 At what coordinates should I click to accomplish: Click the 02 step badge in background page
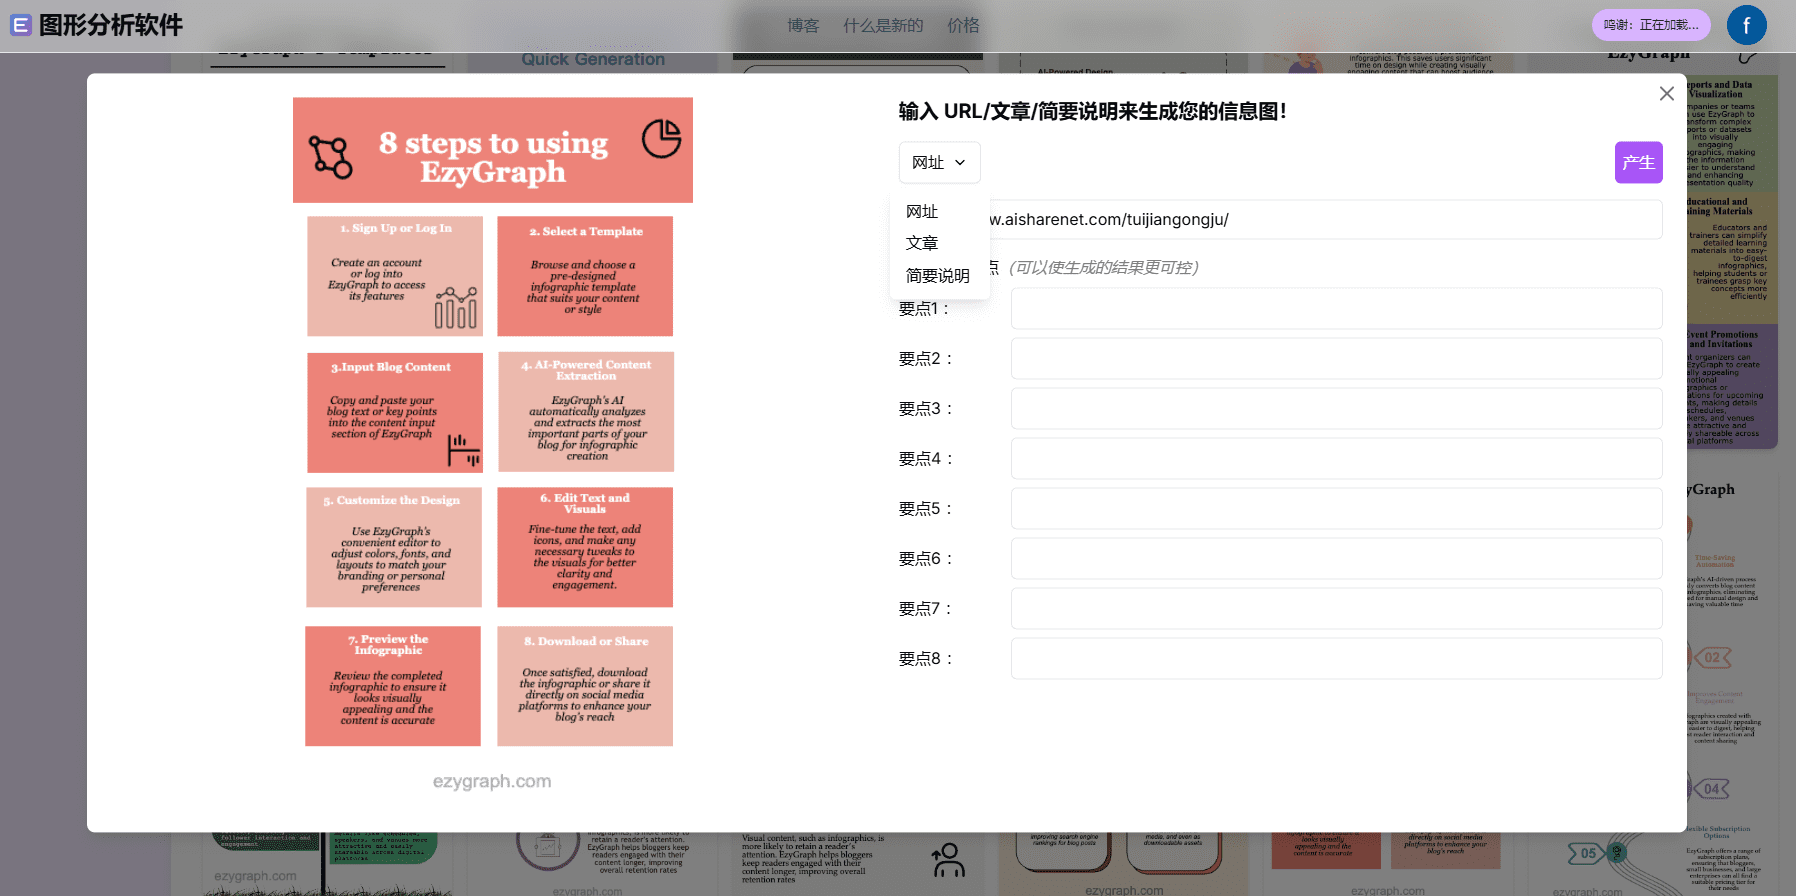click(1712, 657)
